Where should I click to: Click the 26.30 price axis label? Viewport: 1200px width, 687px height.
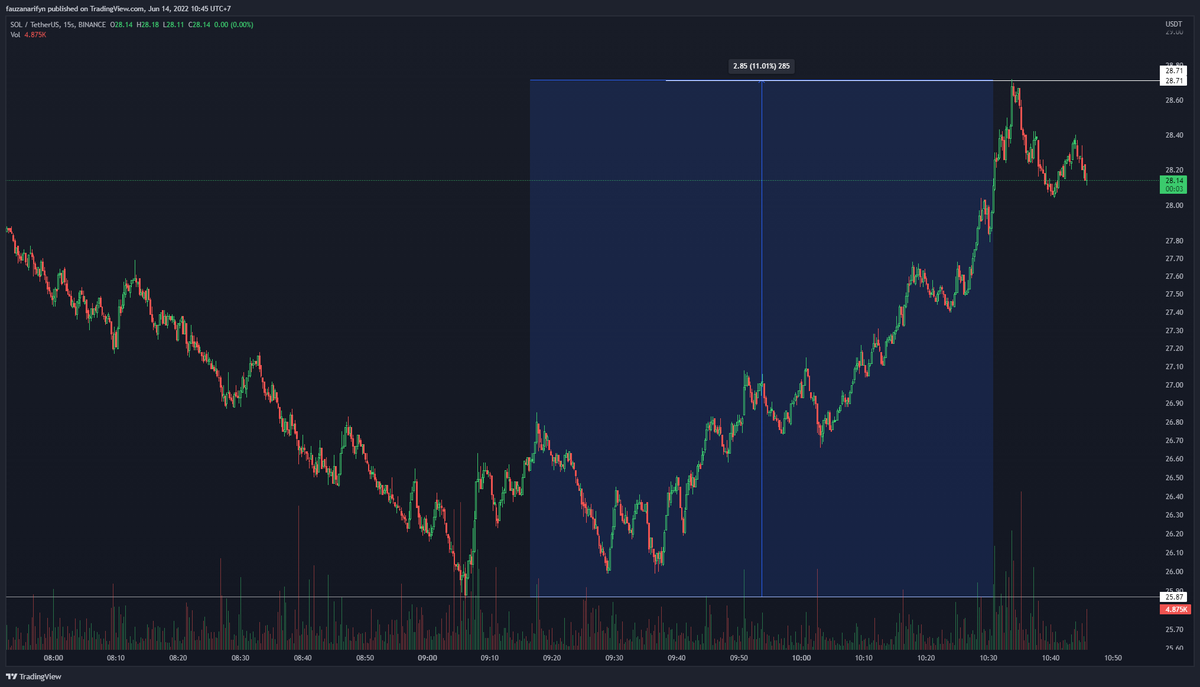pyautogui.click(x=1174, y=515)
